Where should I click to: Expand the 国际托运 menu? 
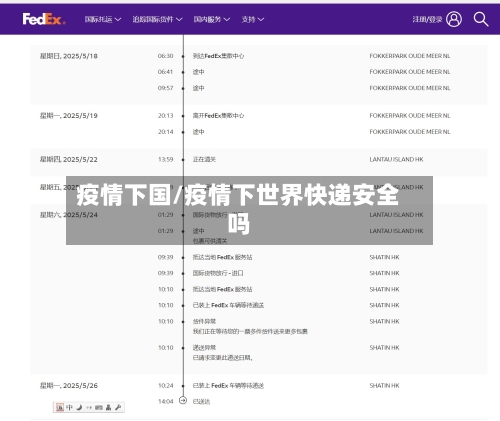[x=103, y=19]
